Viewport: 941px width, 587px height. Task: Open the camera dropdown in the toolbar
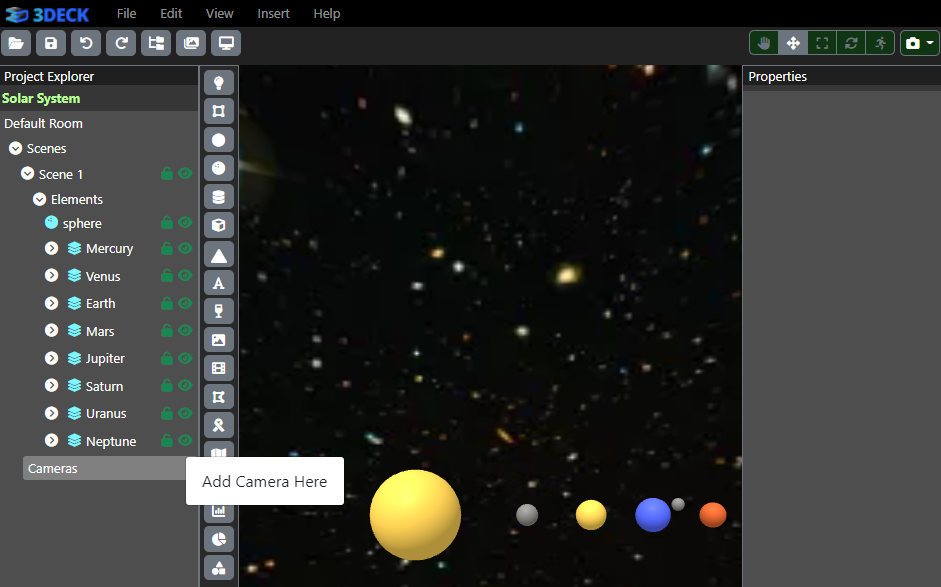(919, 43)
